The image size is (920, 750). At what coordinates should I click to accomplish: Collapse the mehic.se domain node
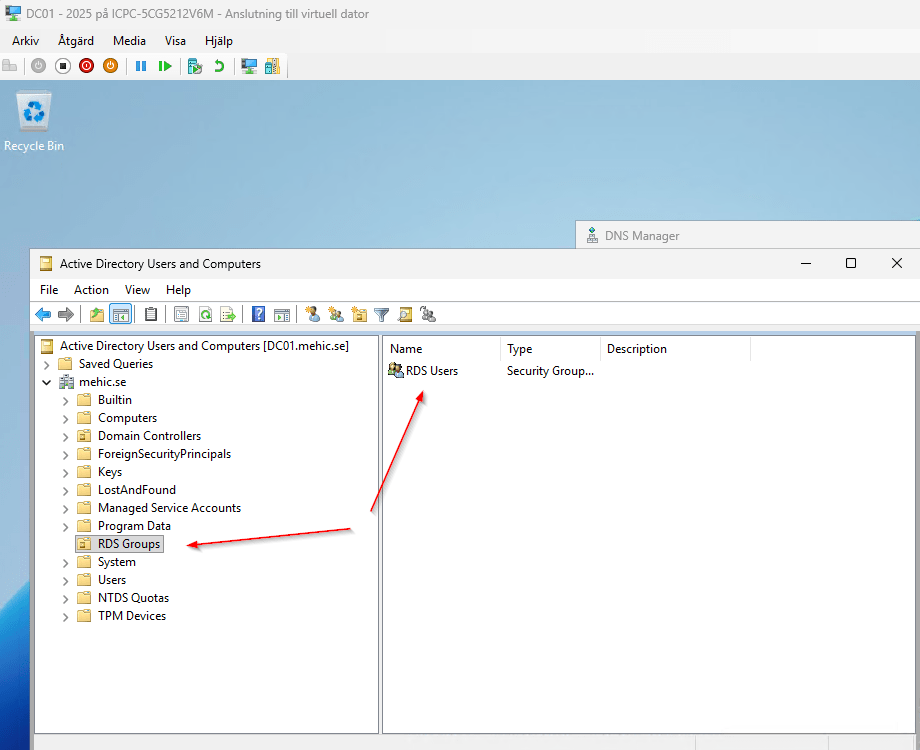[x=46, y=382]
